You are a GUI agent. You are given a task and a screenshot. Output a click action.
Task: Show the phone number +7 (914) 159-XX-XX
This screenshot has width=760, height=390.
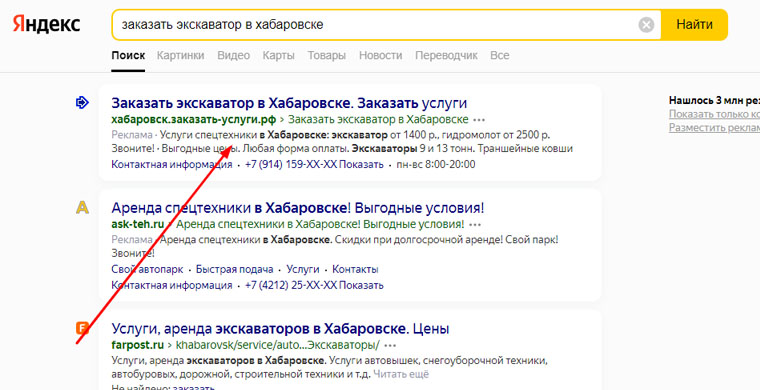(314, 165)
